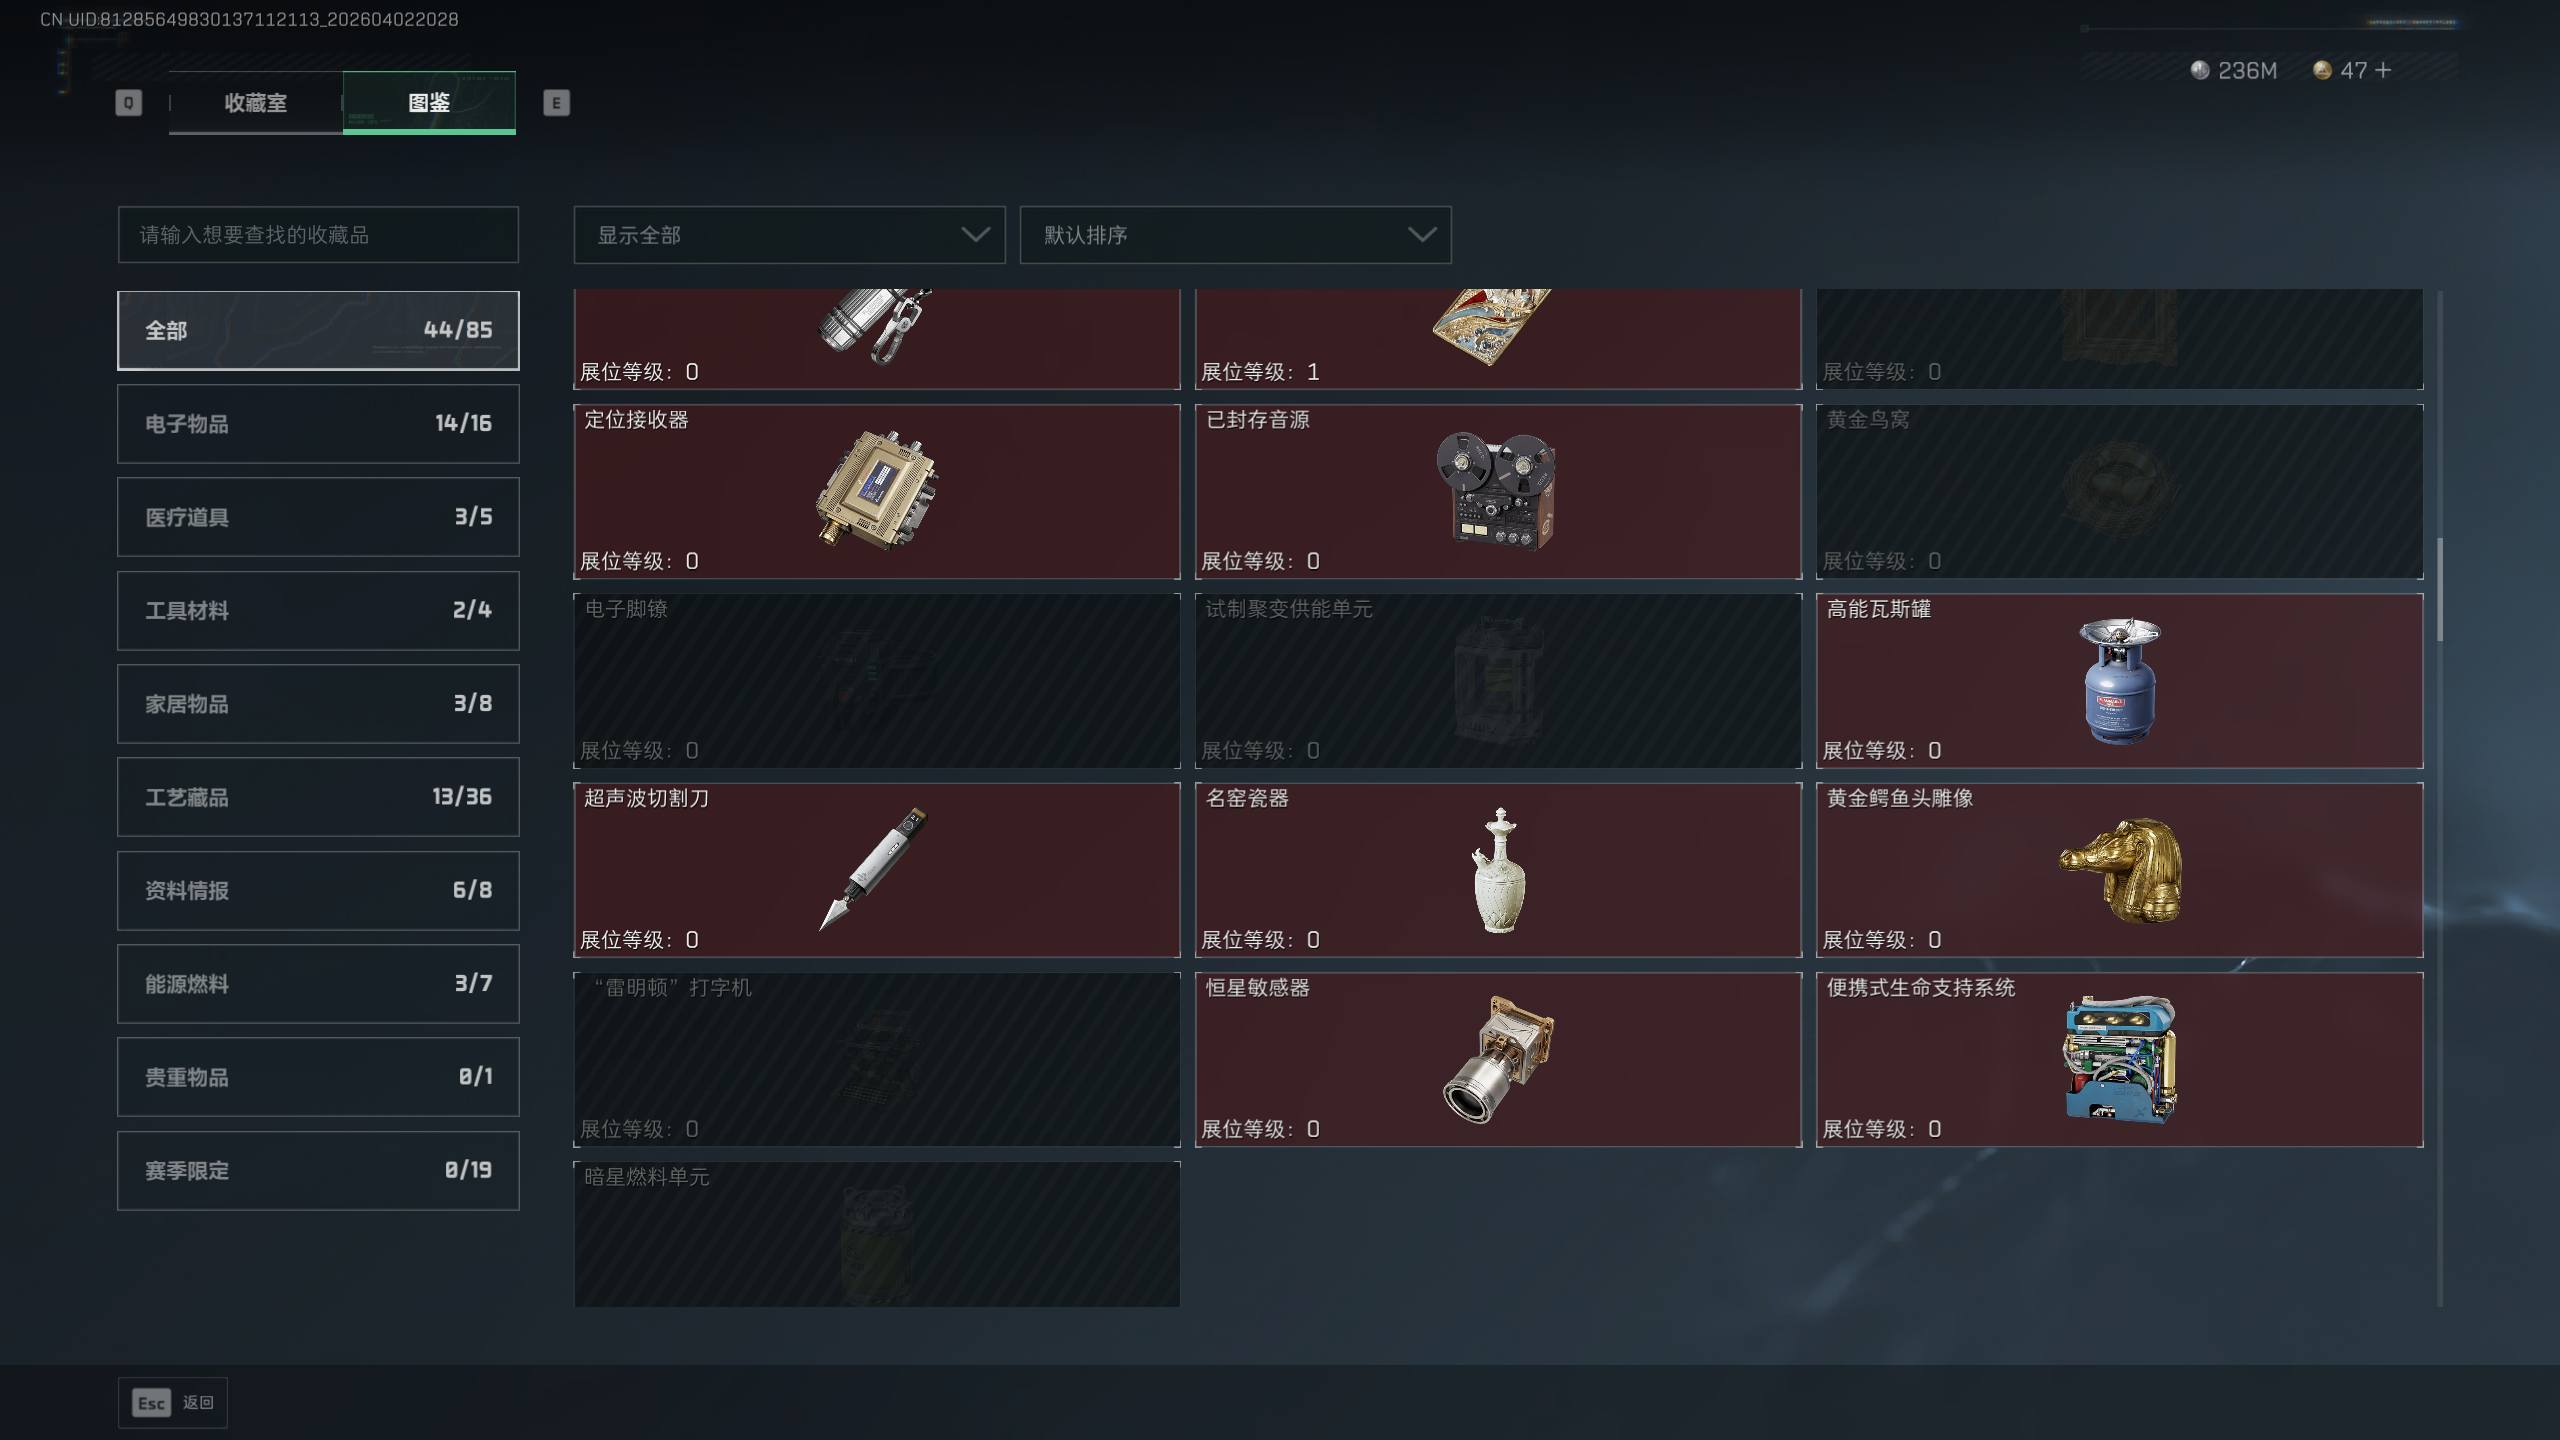2560x1440 pixels.
Task: Switch to the 收藏室 tab
Action: pyautogui.click(x=256, y=102)
